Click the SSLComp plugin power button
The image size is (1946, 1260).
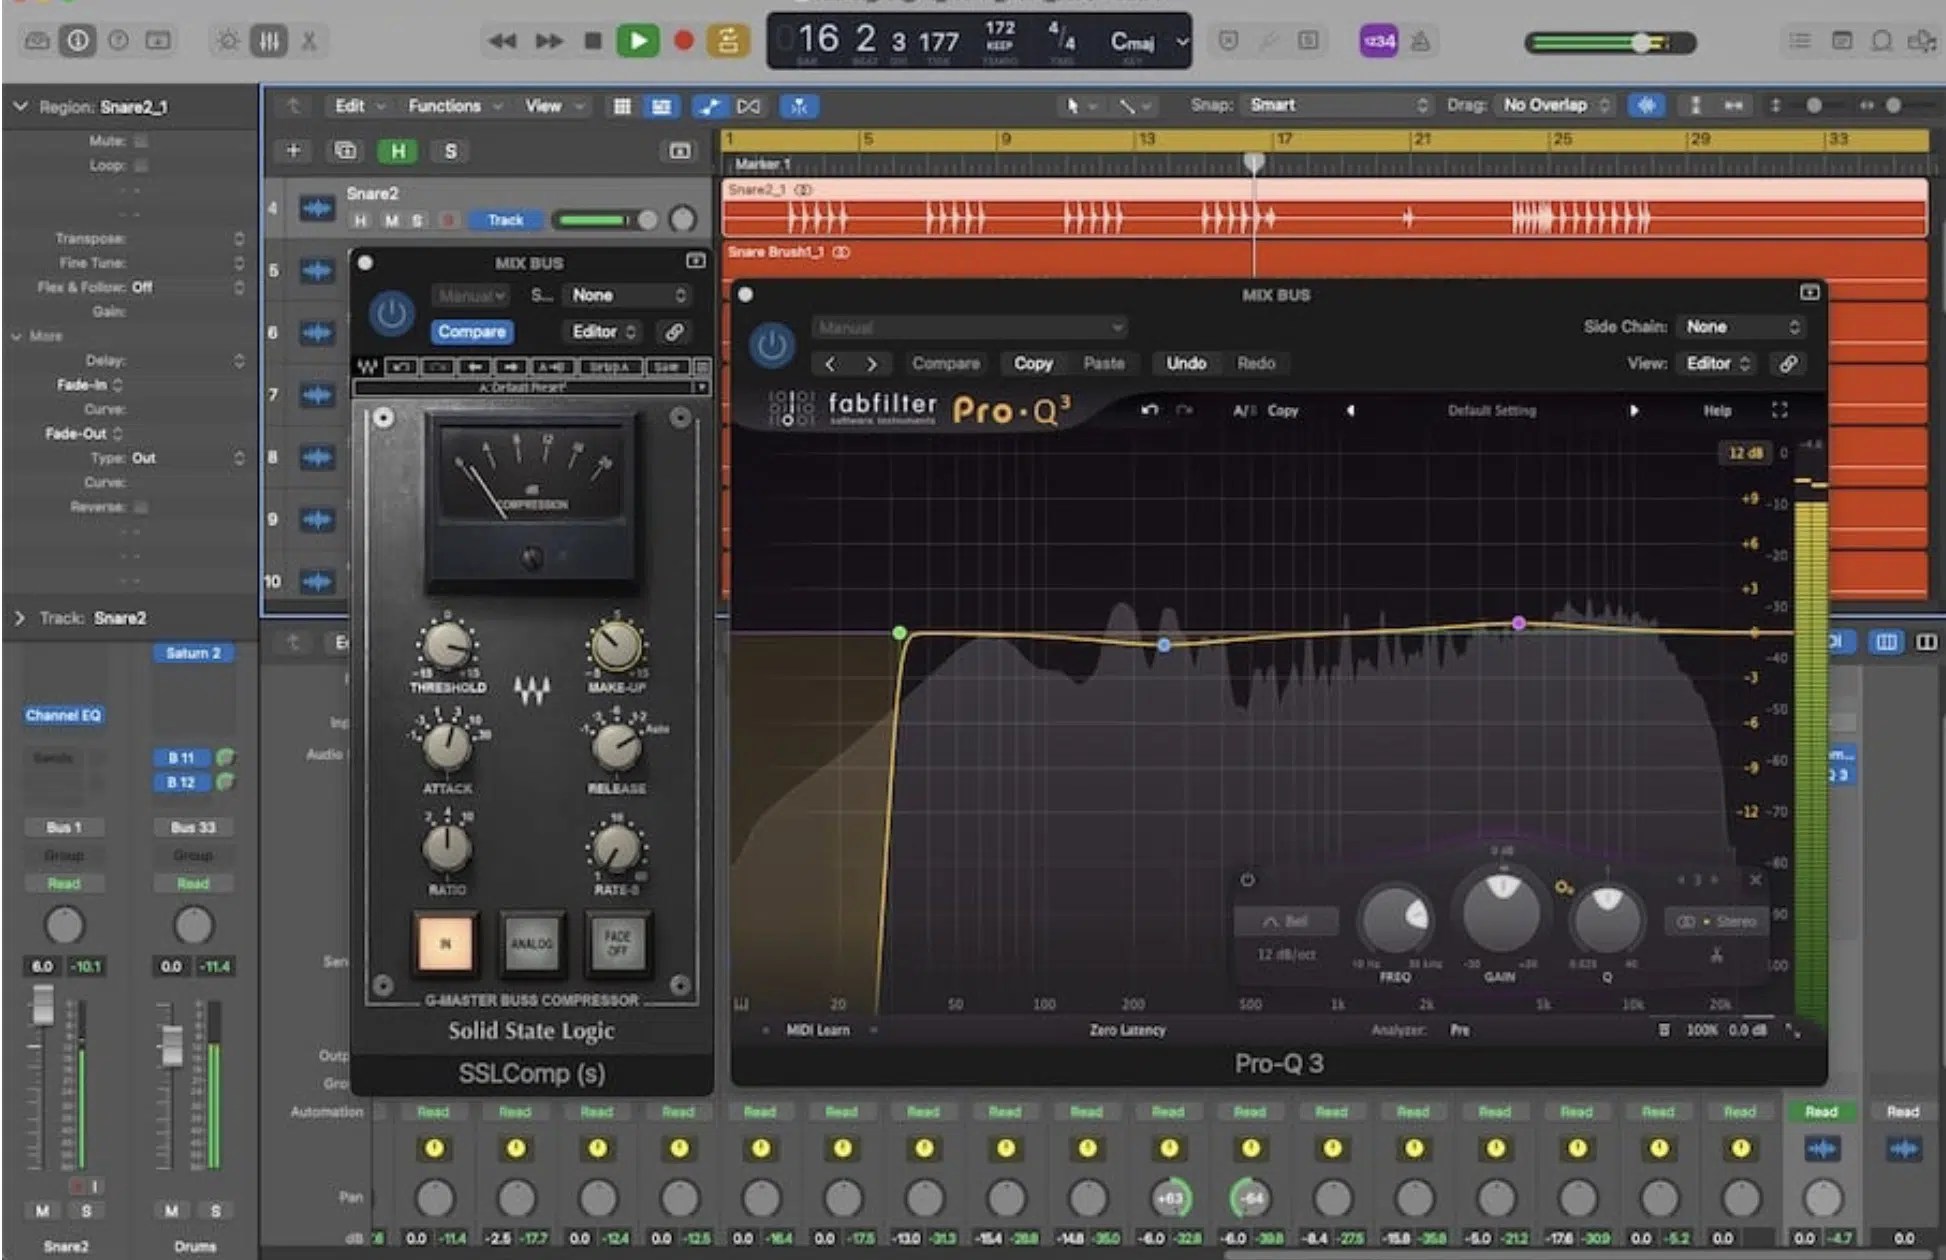(391, 314)
